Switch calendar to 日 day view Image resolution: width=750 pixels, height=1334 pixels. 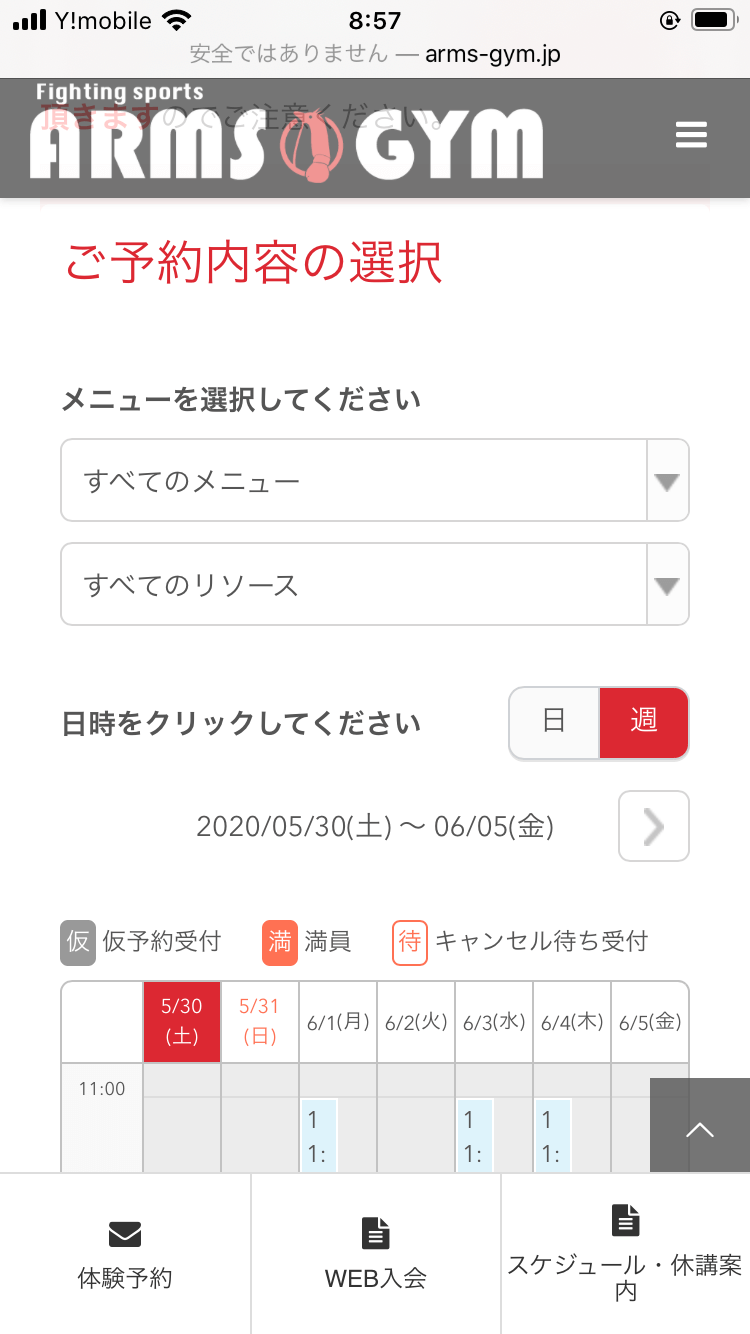coord(554,722)
